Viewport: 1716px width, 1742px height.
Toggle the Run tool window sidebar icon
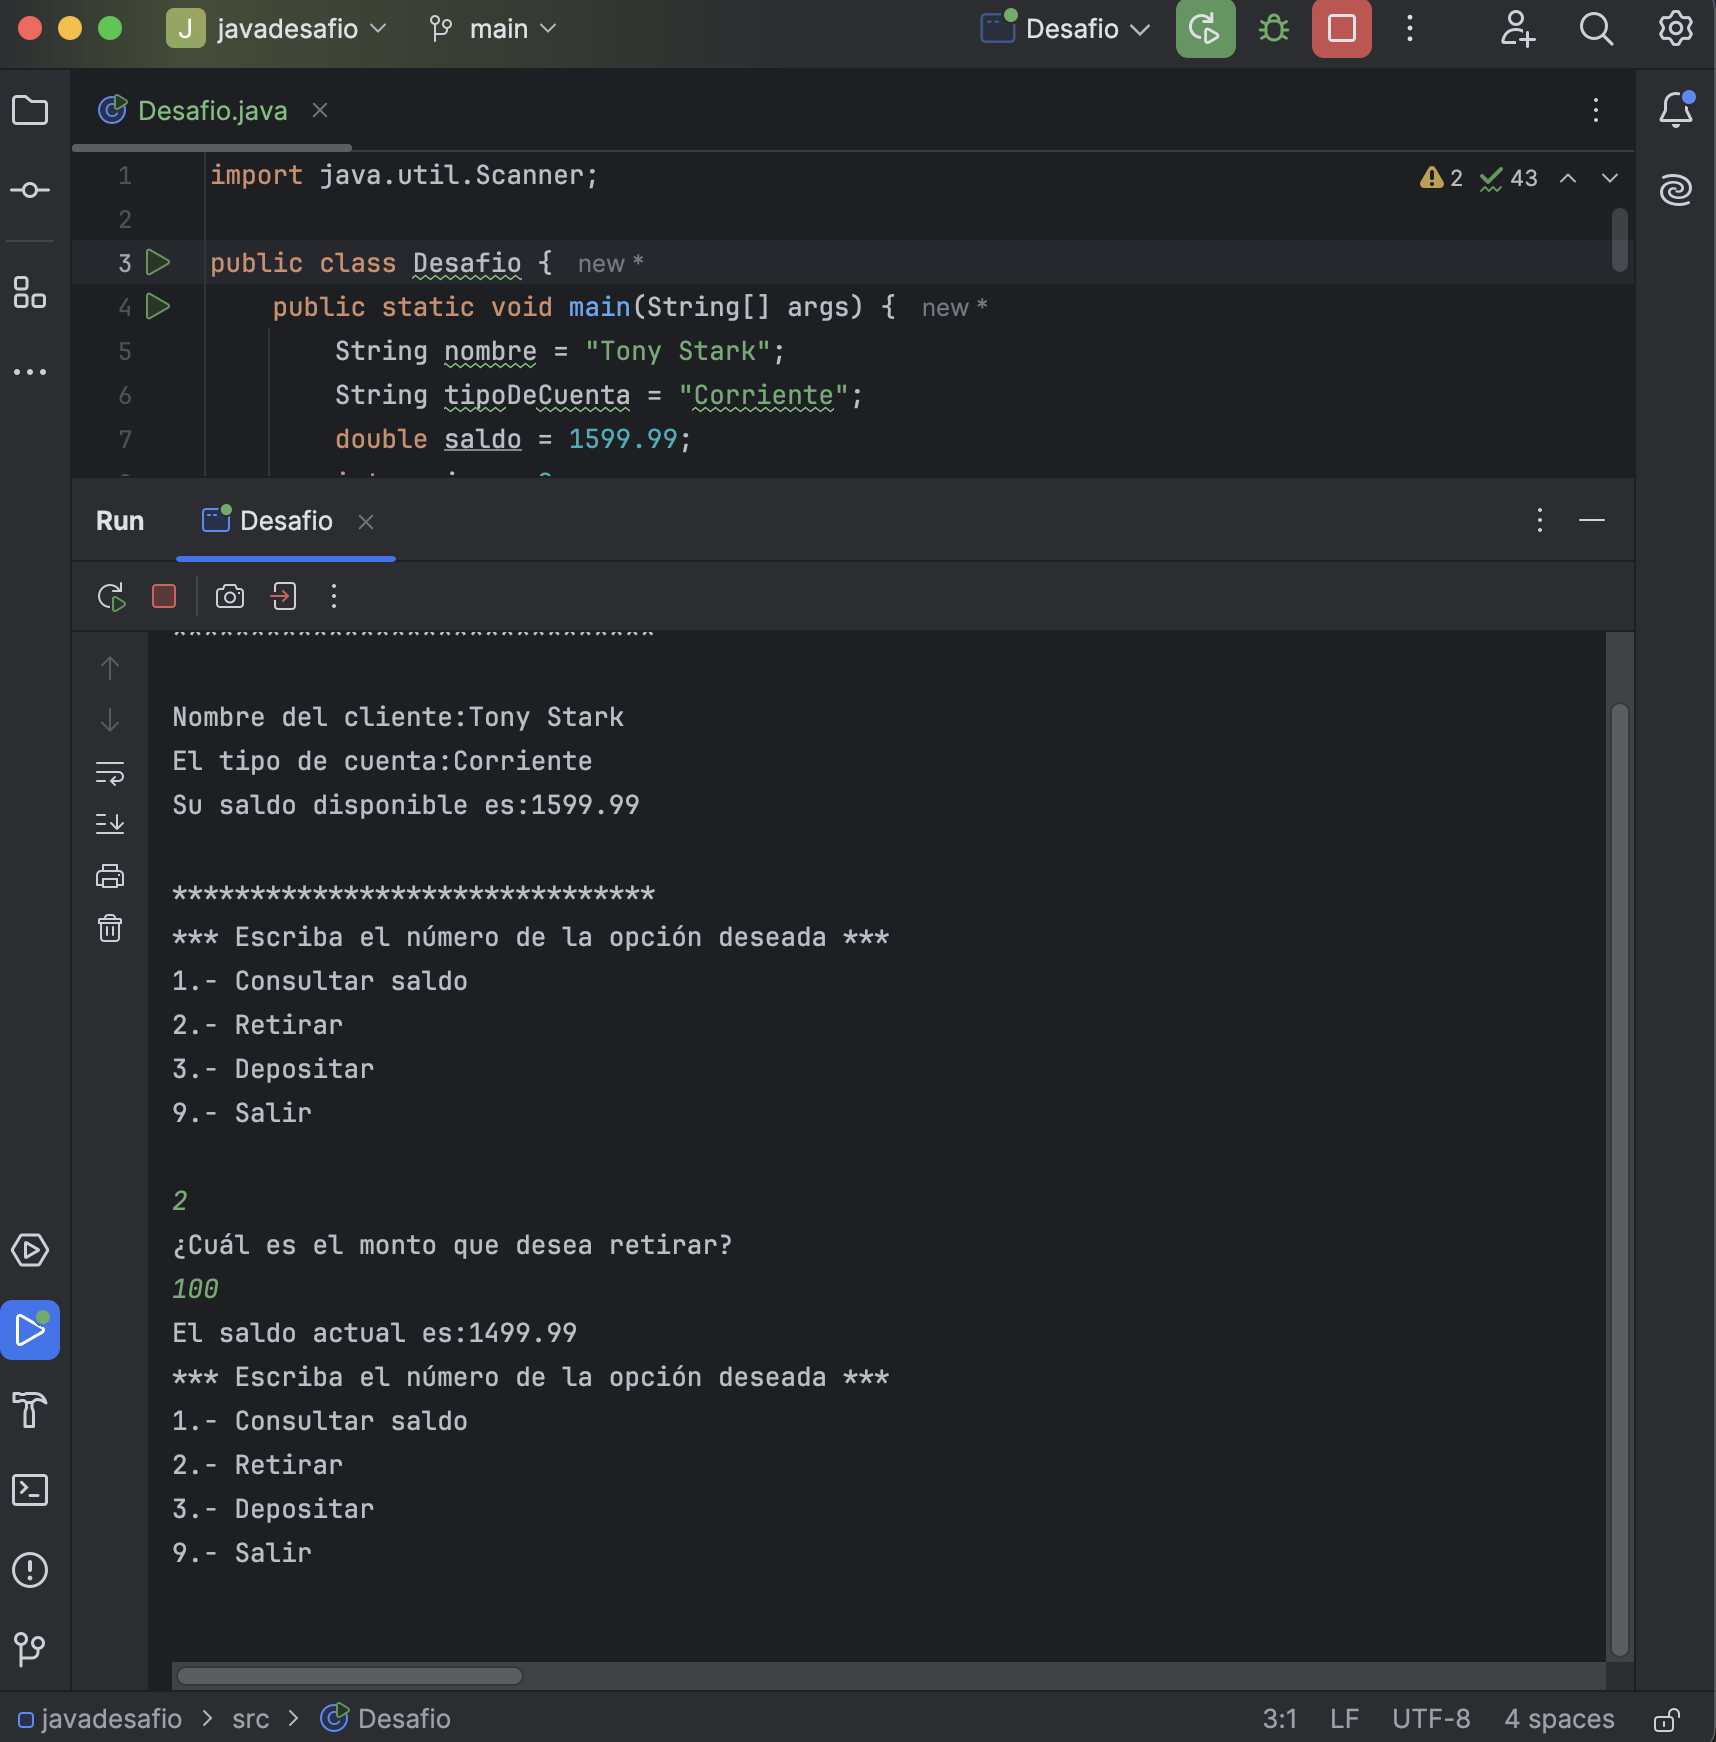click(30, 1330)
